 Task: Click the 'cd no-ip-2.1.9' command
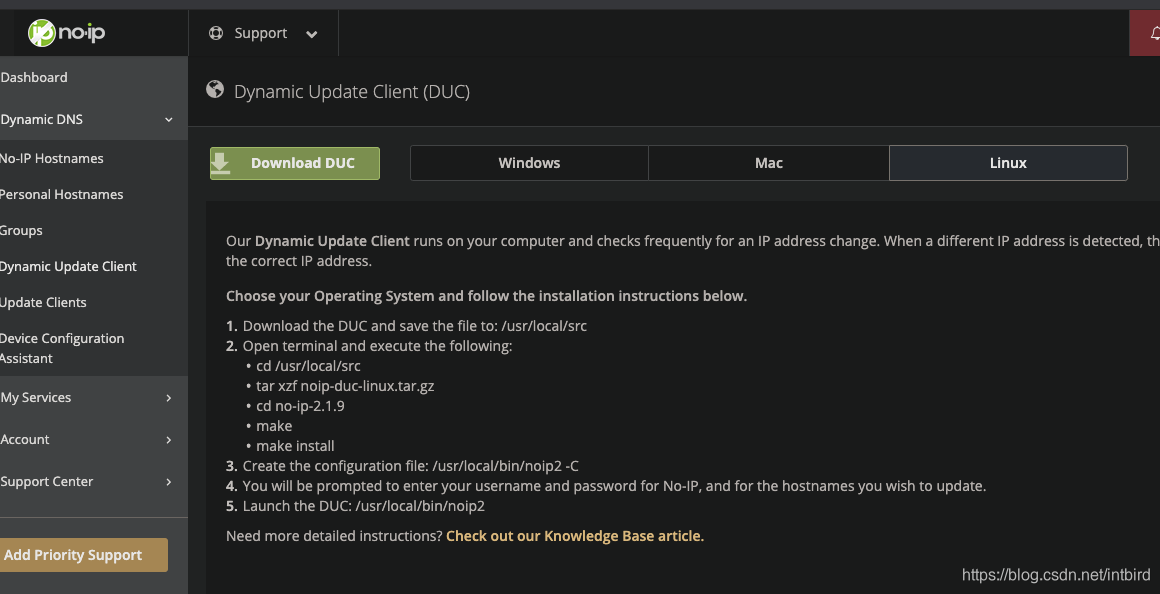pyautogui.click(x=300, y=405)
